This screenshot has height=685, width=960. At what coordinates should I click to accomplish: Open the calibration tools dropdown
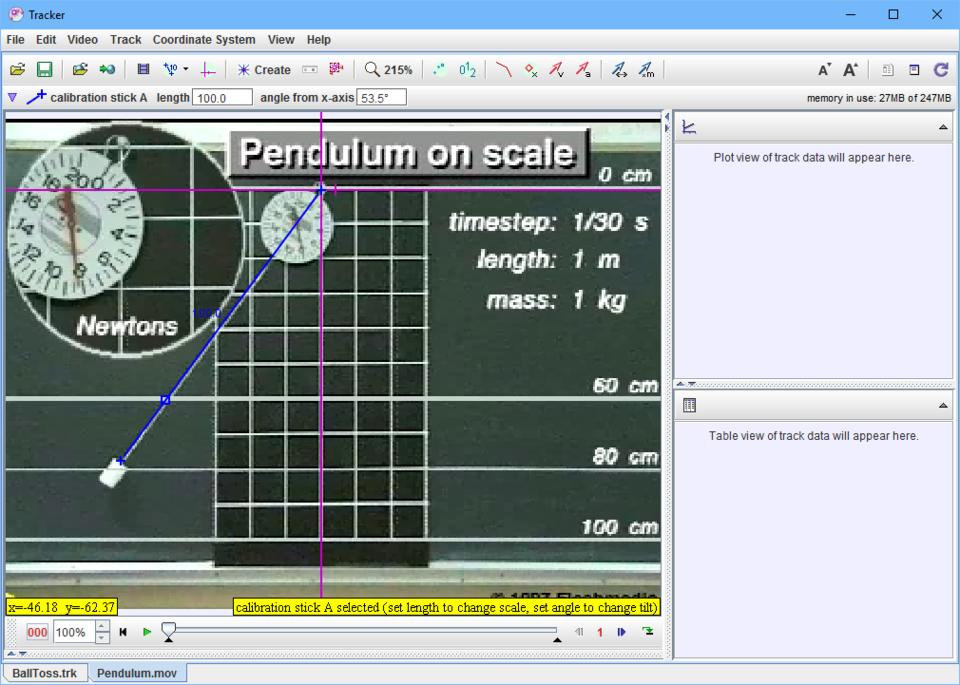coord(175,70)
